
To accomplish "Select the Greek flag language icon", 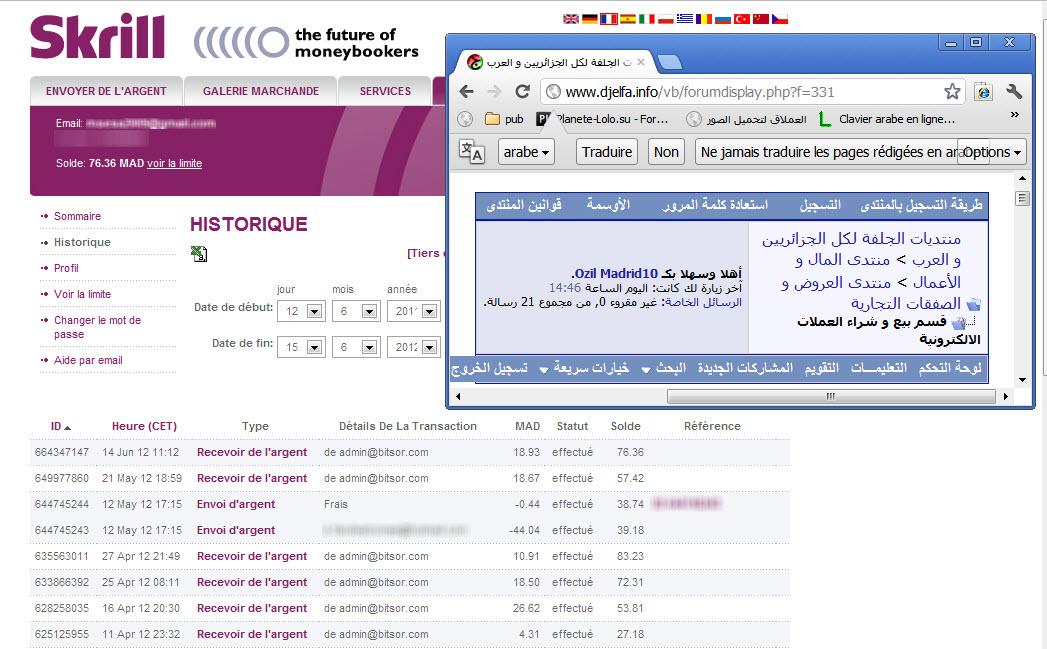I will [685, 19].
